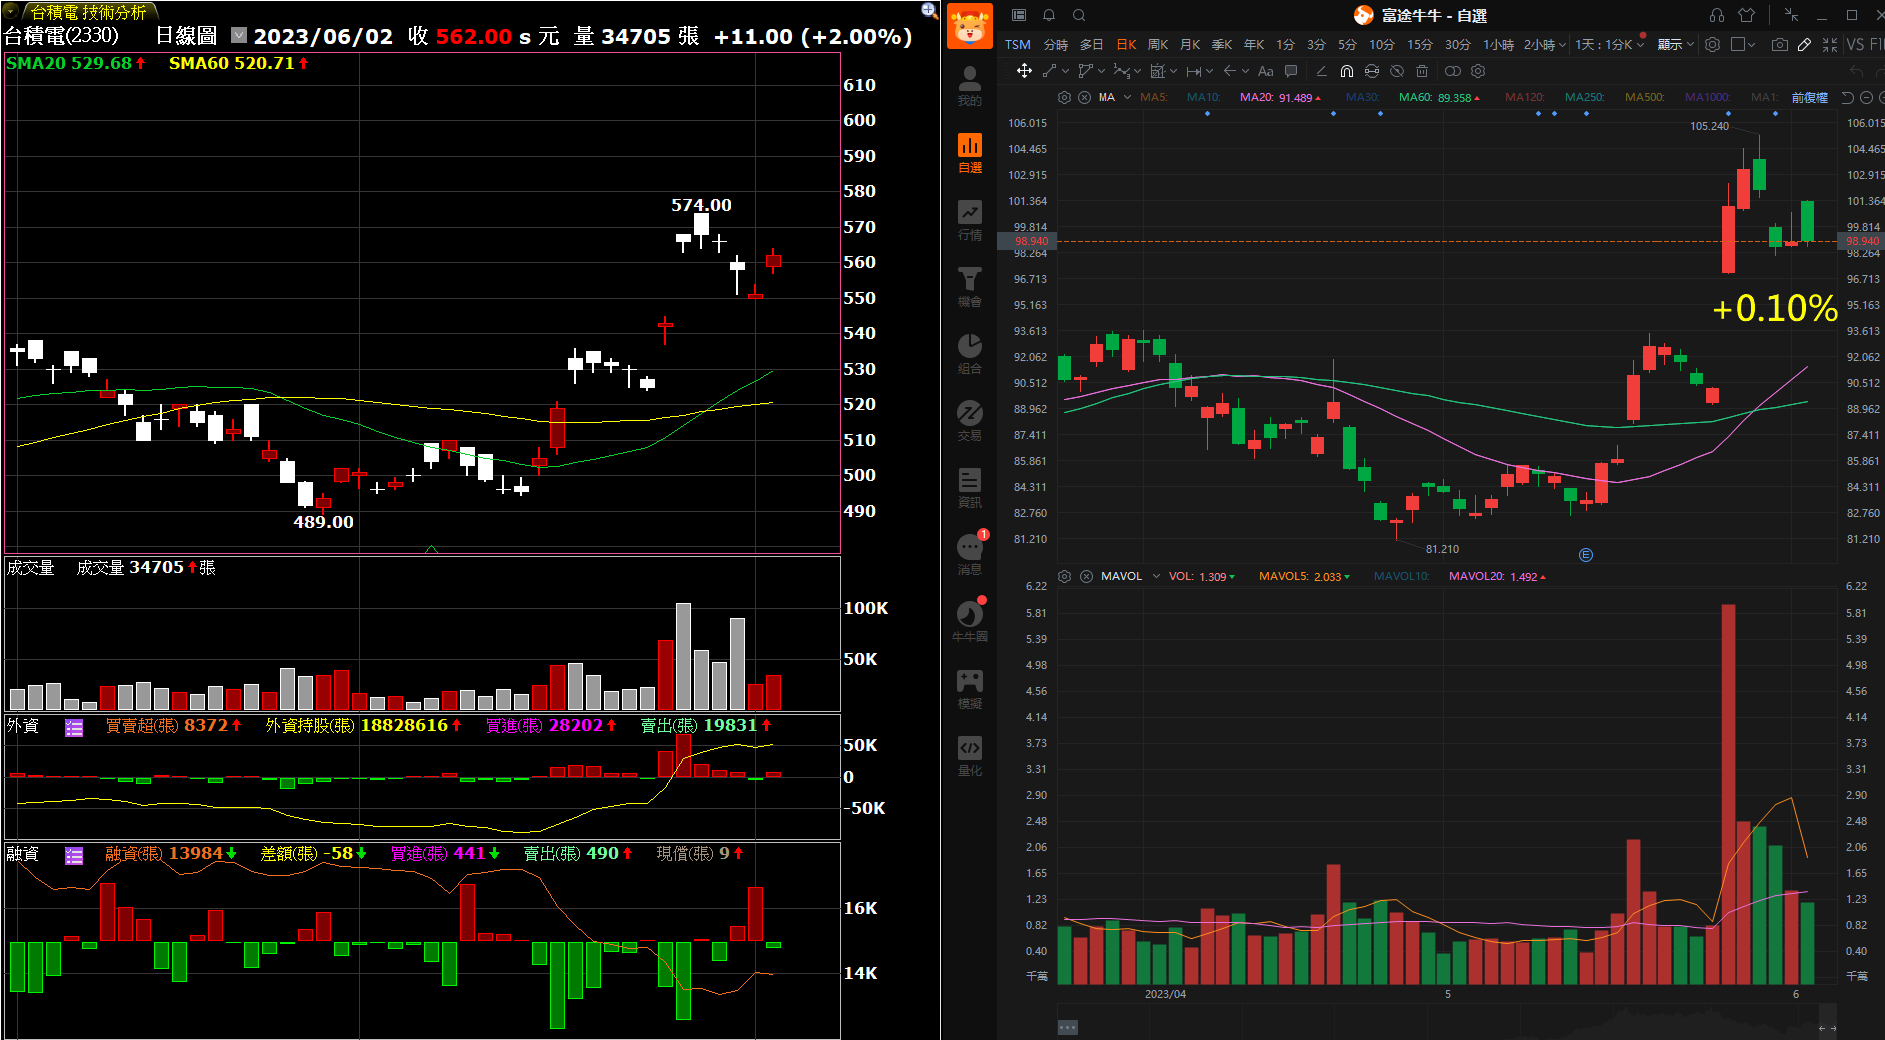
Task: Expand the arrow tool dropdown
Action: (1245, 71)
